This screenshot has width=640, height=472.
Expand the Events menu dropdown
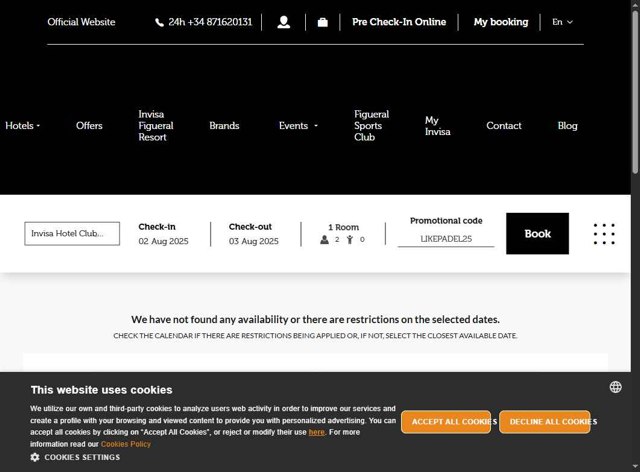point(298,126)
